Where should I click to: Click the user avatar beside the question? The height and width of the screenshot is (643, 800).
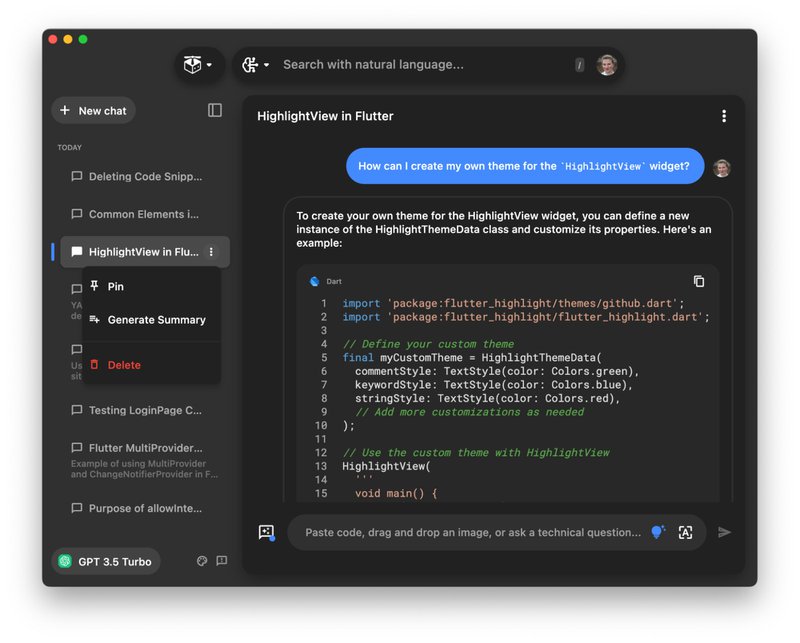click(722, 168)
